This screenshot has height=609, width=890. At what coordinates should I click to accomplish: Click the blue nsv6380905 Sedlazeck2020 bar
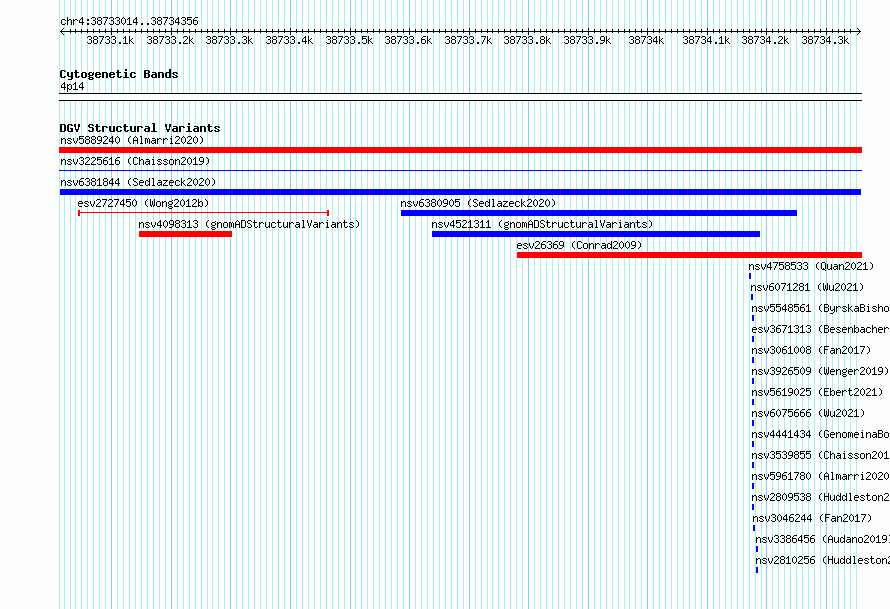(x=599, y=213)
